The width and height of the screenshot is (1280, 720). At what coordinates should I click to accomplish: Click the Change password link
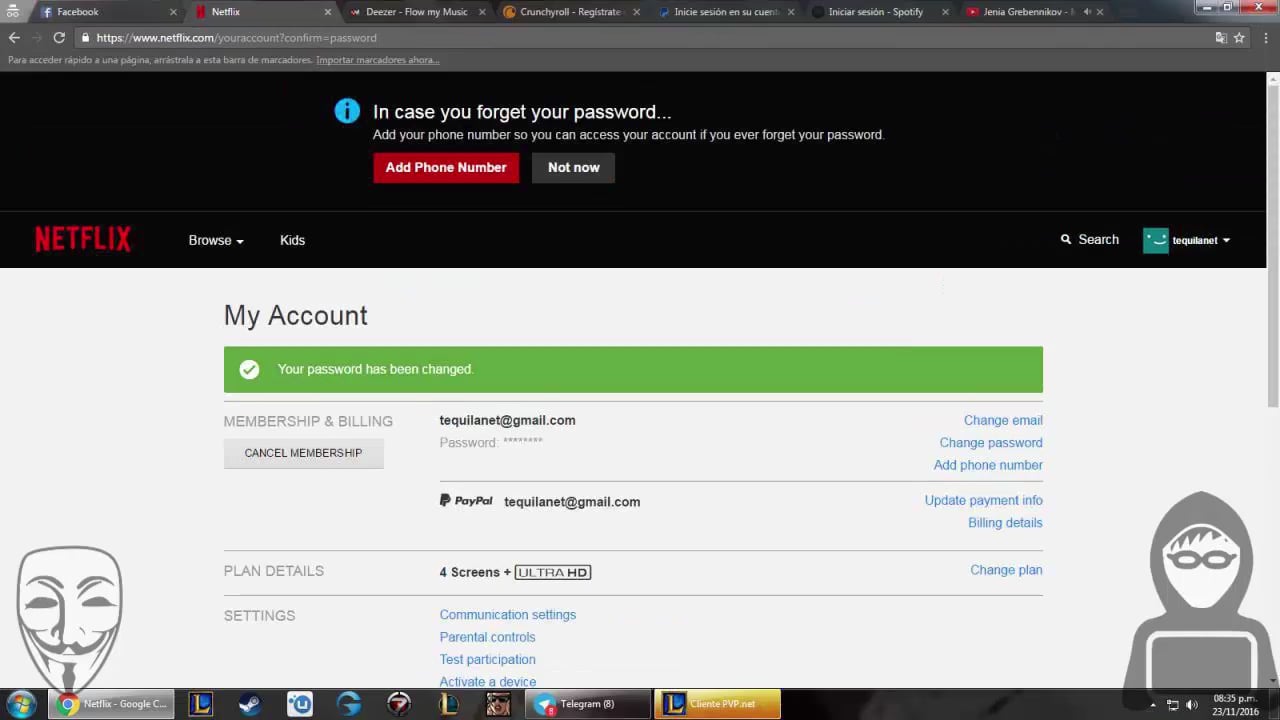click(x=991, y=442)
